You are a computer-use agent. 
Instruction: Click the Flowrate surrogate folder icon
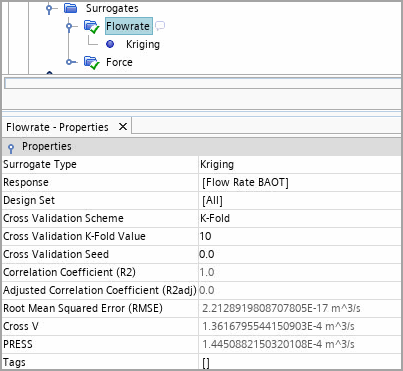(x=92, y=26)
